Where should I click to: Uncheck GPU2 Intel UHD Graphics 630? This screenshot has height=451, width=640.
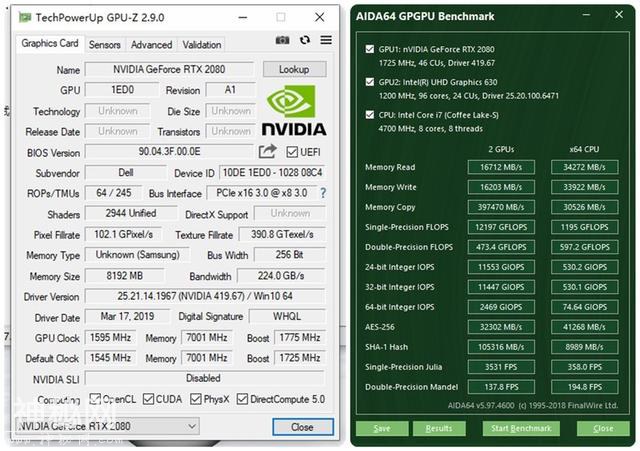point(370,82)
